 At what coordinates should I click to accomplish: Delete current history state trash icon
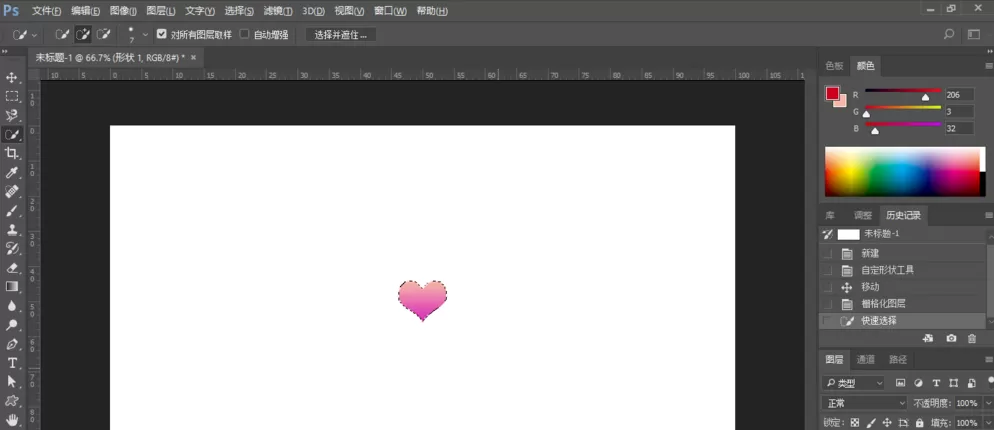(972, 338)
